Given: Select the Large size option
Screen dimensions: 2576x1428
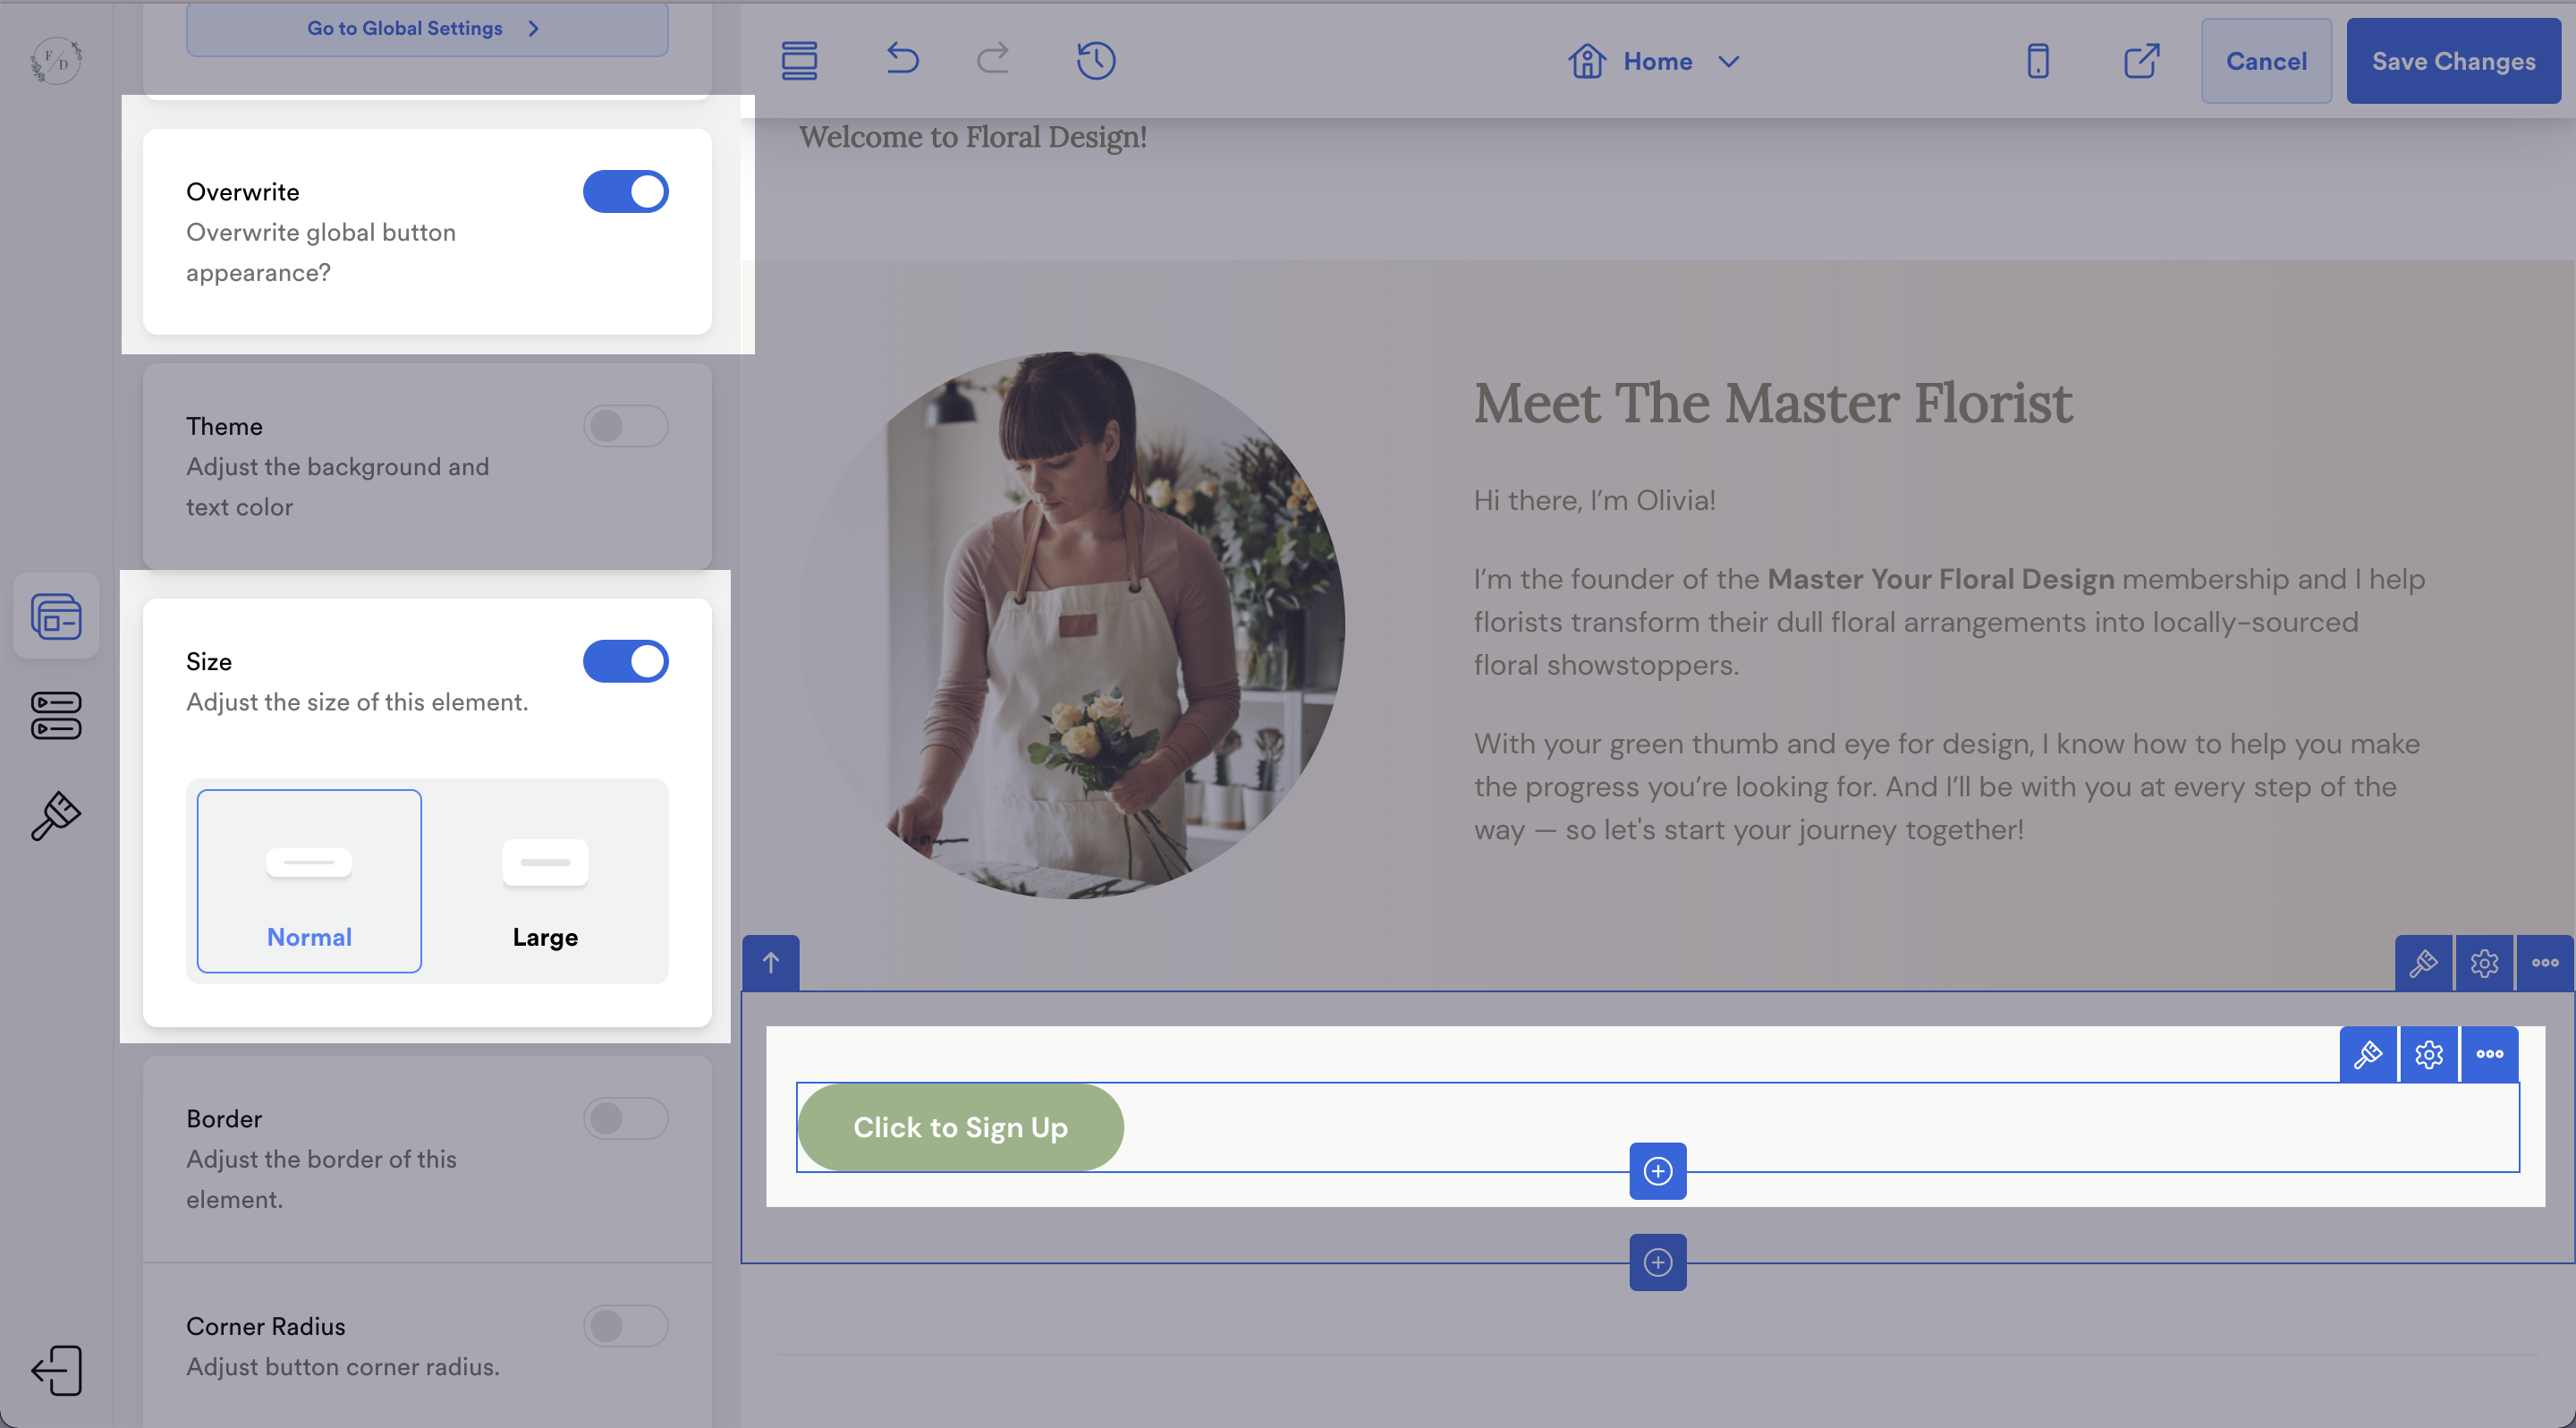Looking at the screenshot, I should 545,881.
